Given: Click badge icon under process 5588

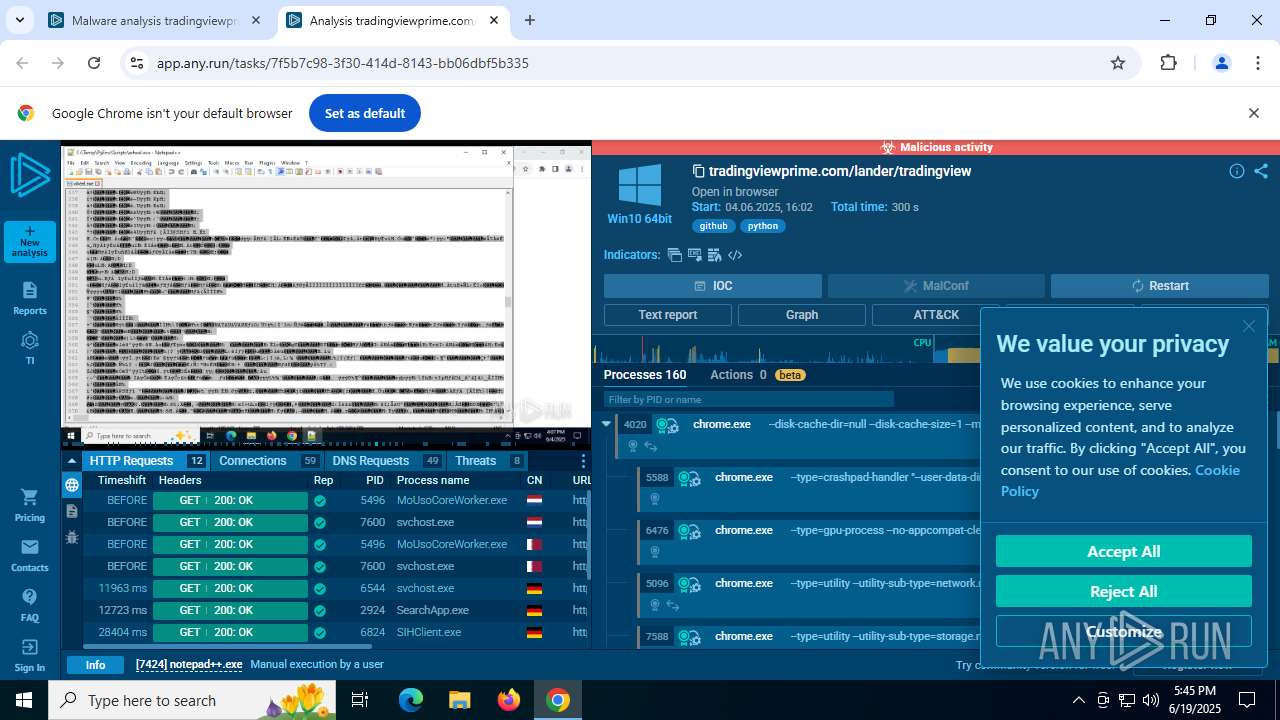Looking at the screenshot, I should tap(655, 499).
